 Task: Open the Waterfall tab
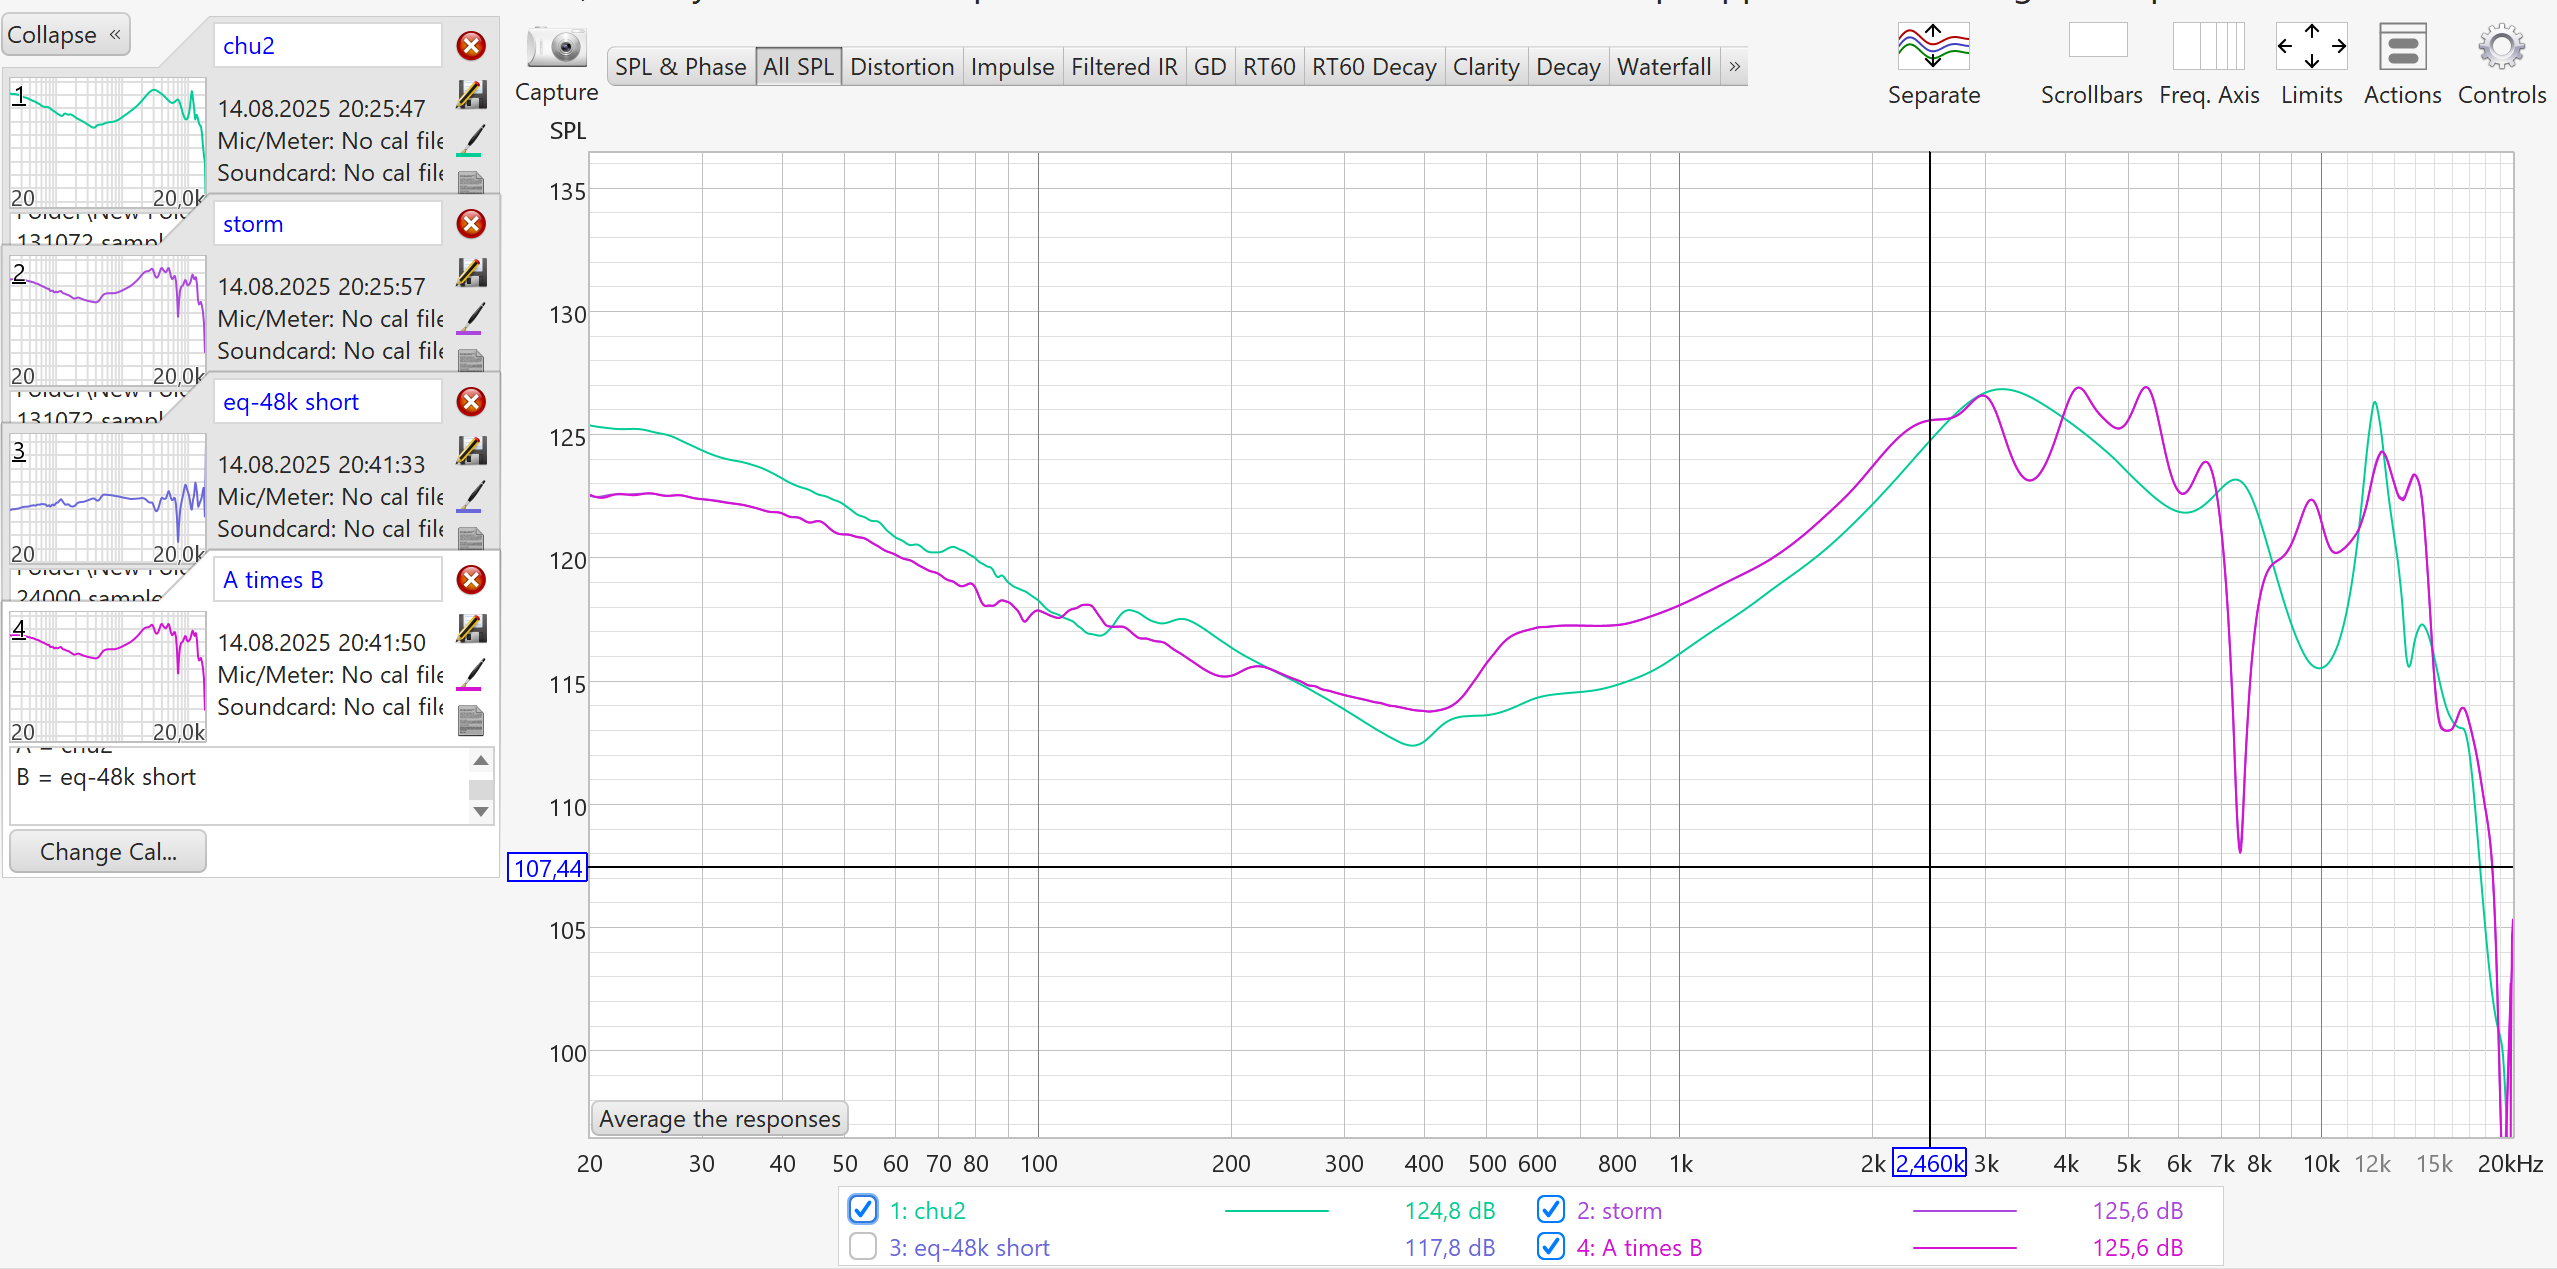(x=1664, y=67)
